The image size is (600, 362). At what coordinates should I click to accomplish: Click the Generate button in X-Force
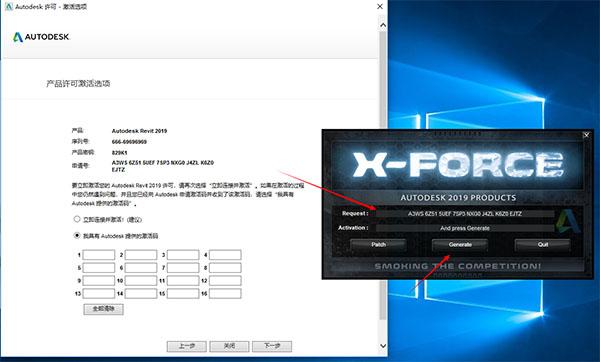tap(460, 245)
